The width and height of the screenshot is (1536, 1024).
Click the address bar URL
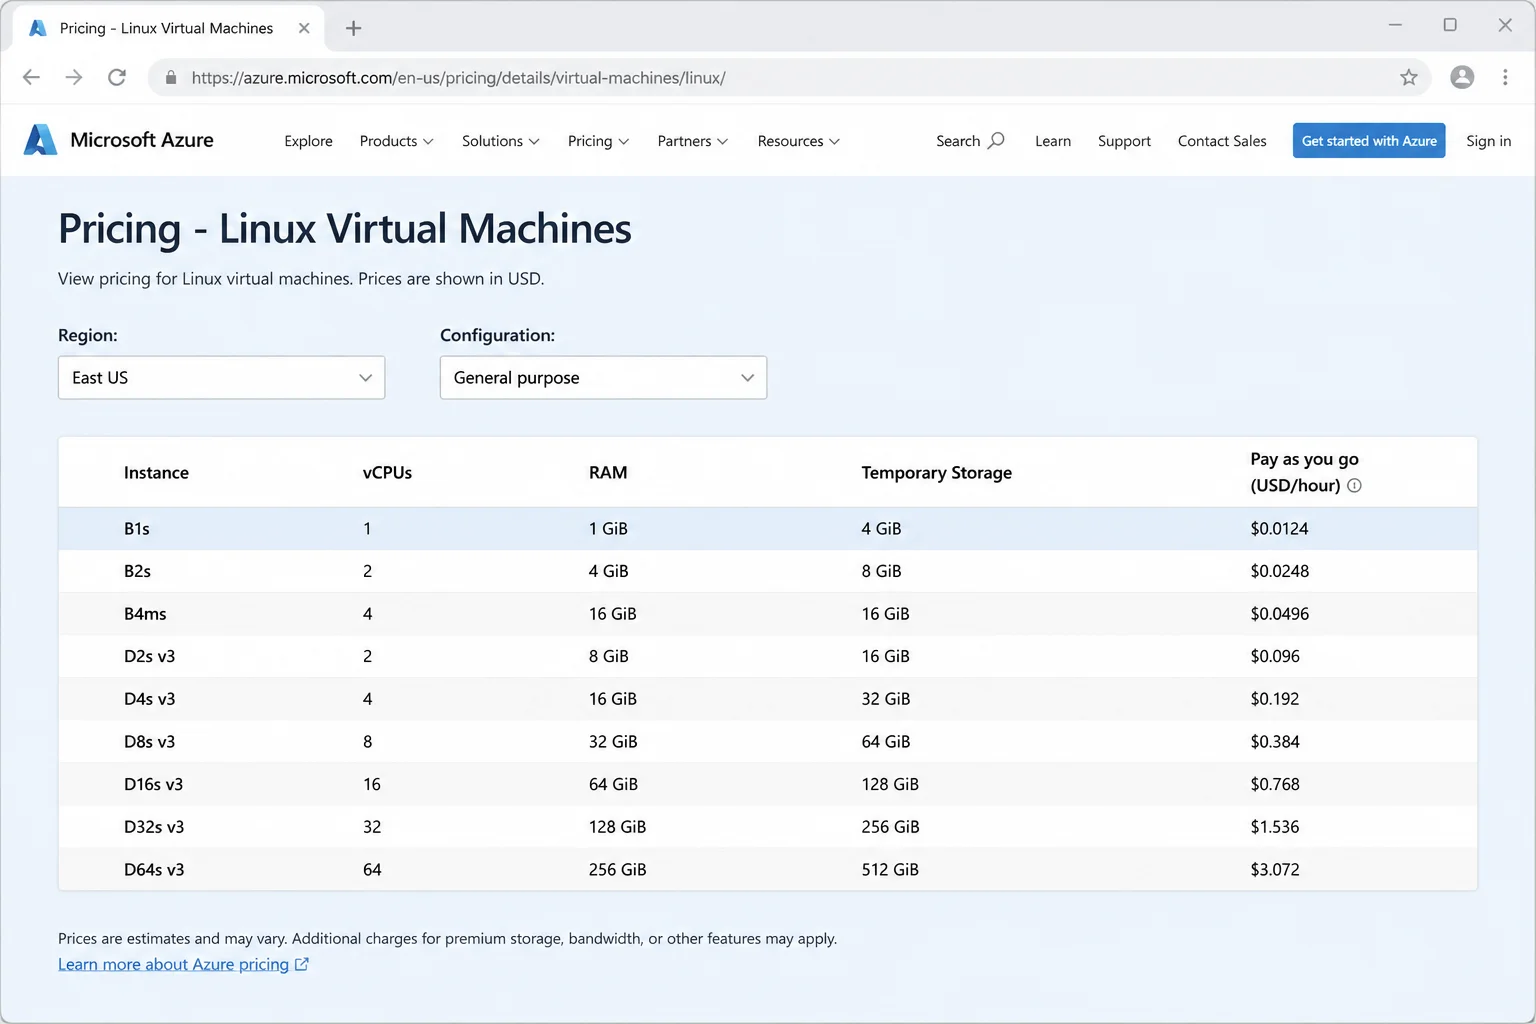[x=458, y=77]
